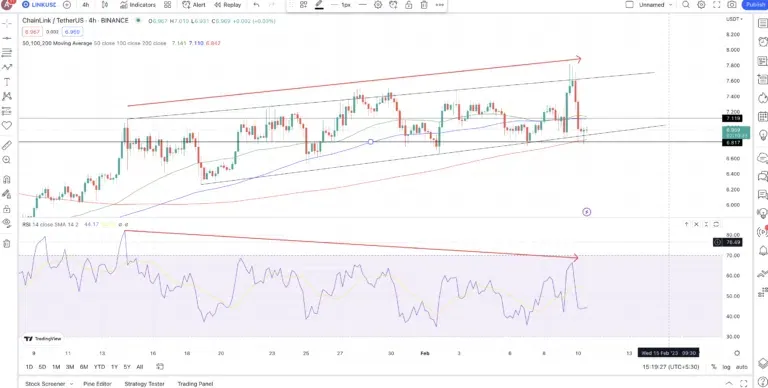Toggle log scale
The image size is (768, 388).
(x=727, y=366)
